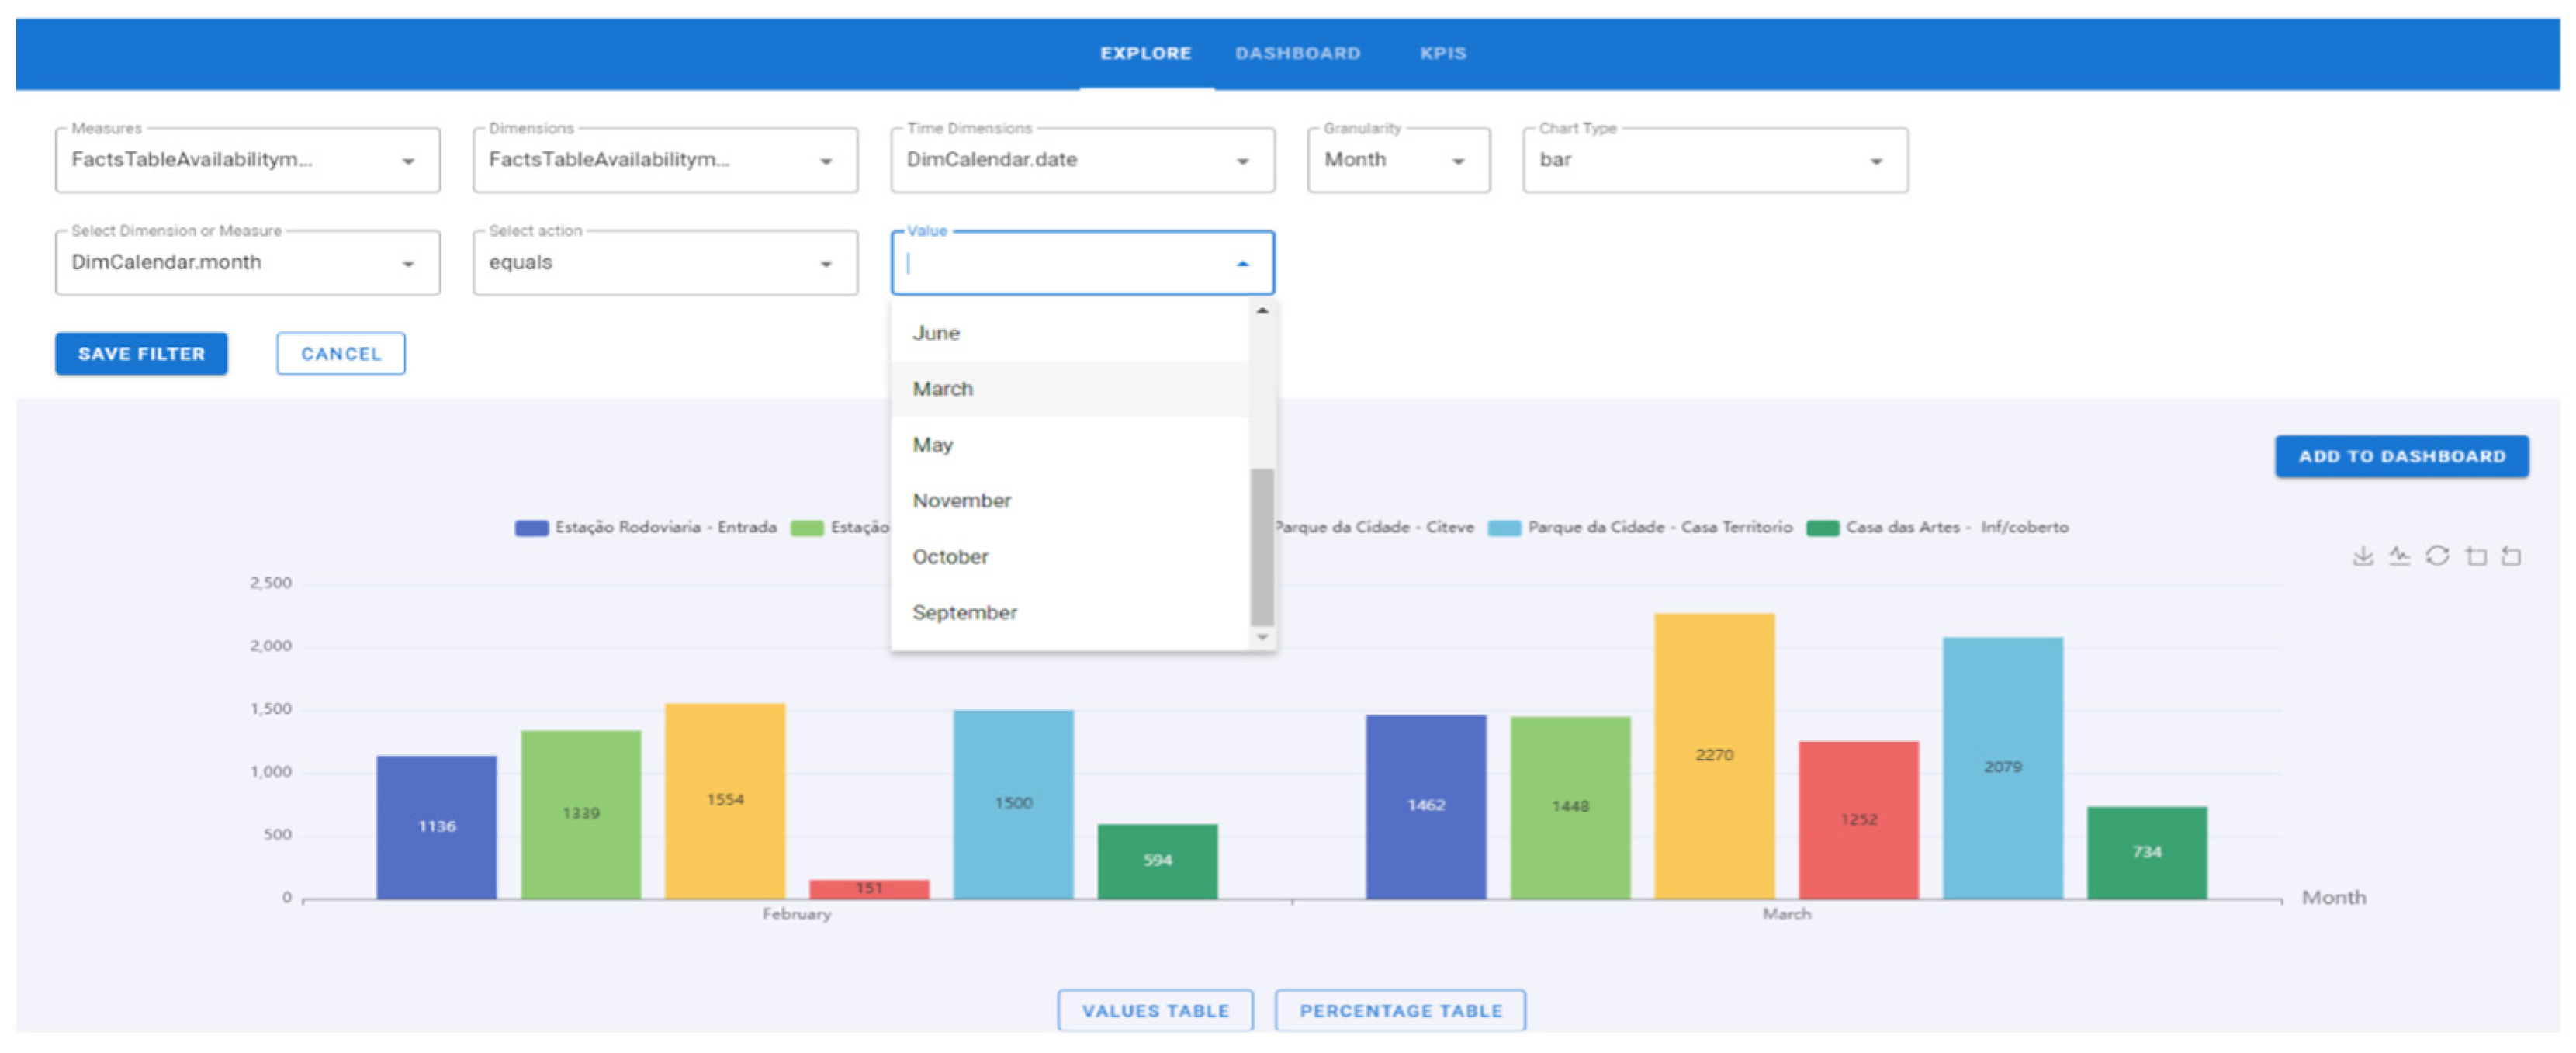Click the Save Filter button
Viewport: 2576px width, 1053px height.
[x=141, y=354]
